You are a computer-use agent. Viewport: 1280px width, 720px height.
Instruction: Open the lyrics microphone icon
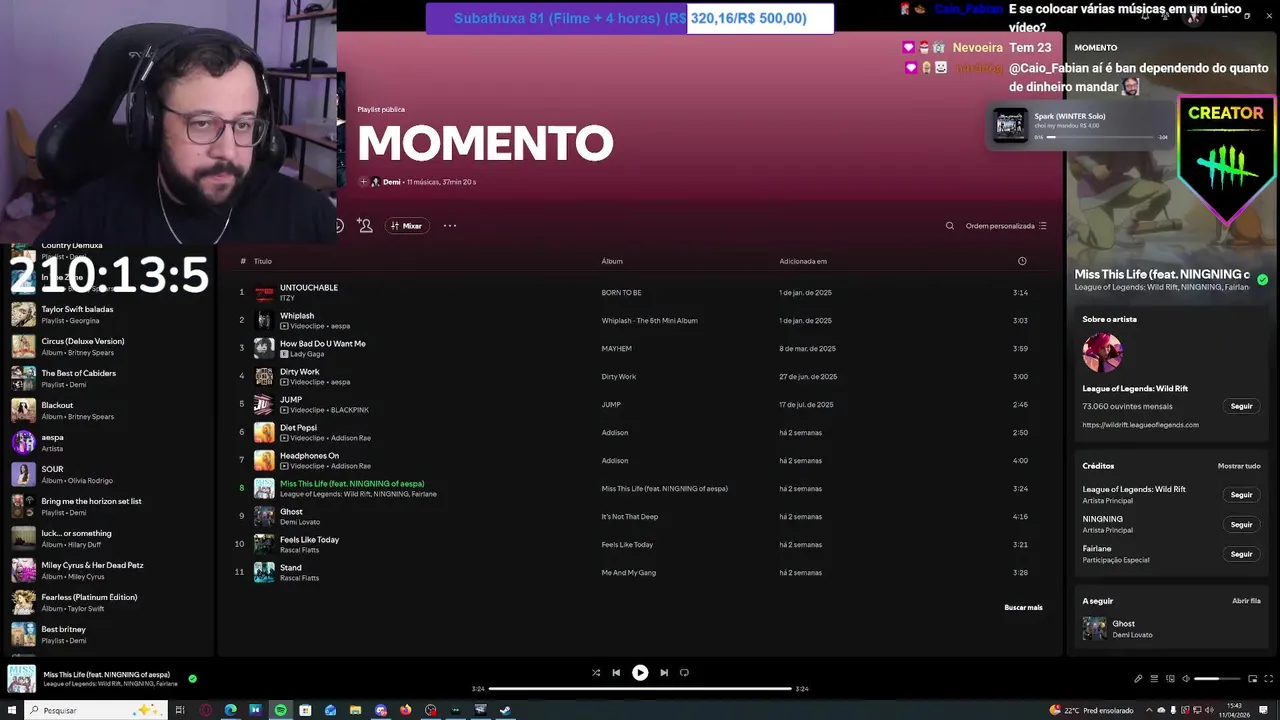tap(1138, 679)
